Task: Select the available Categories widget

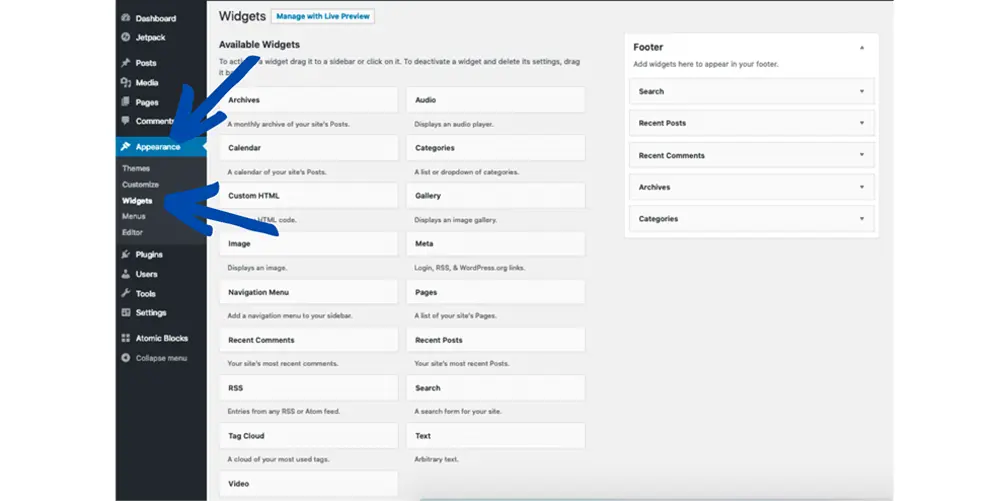Action: [x=496, y=148]
